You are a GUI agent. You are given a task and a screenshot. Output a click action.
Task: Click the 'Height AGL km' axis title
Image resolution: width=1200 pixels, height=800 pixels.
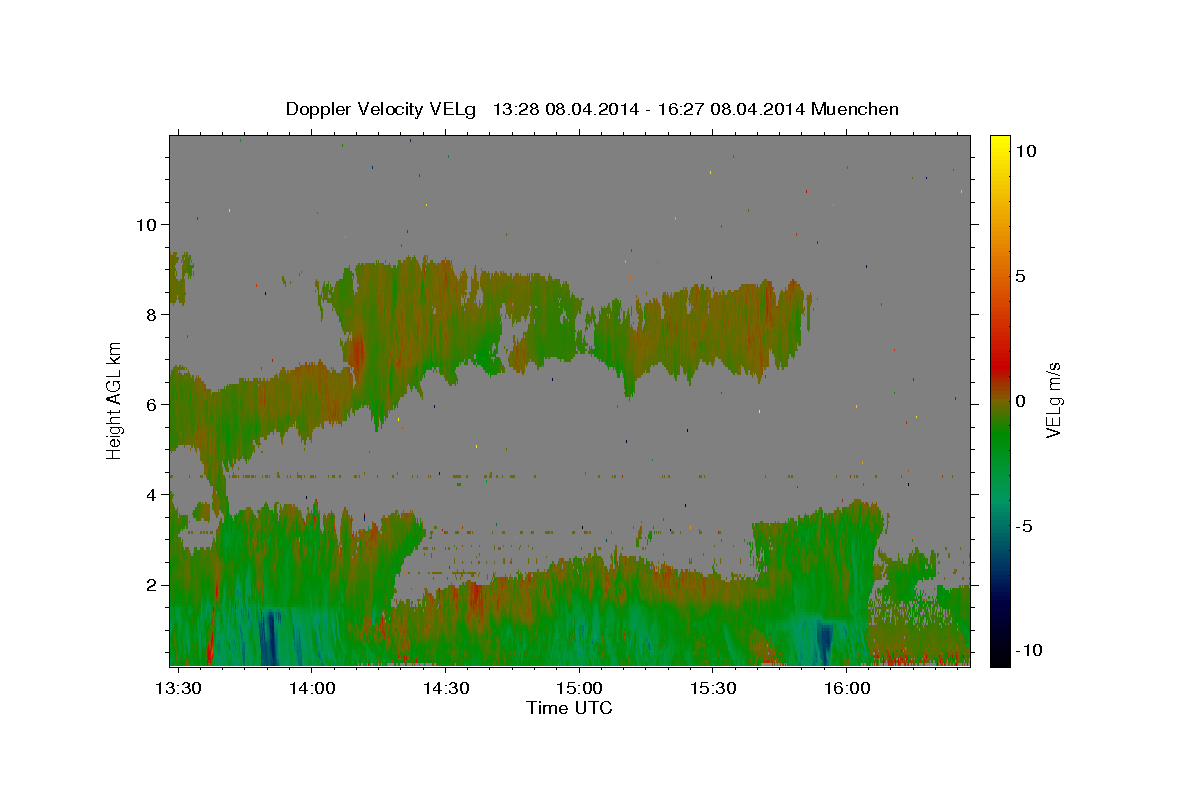[x=115, y=400]
